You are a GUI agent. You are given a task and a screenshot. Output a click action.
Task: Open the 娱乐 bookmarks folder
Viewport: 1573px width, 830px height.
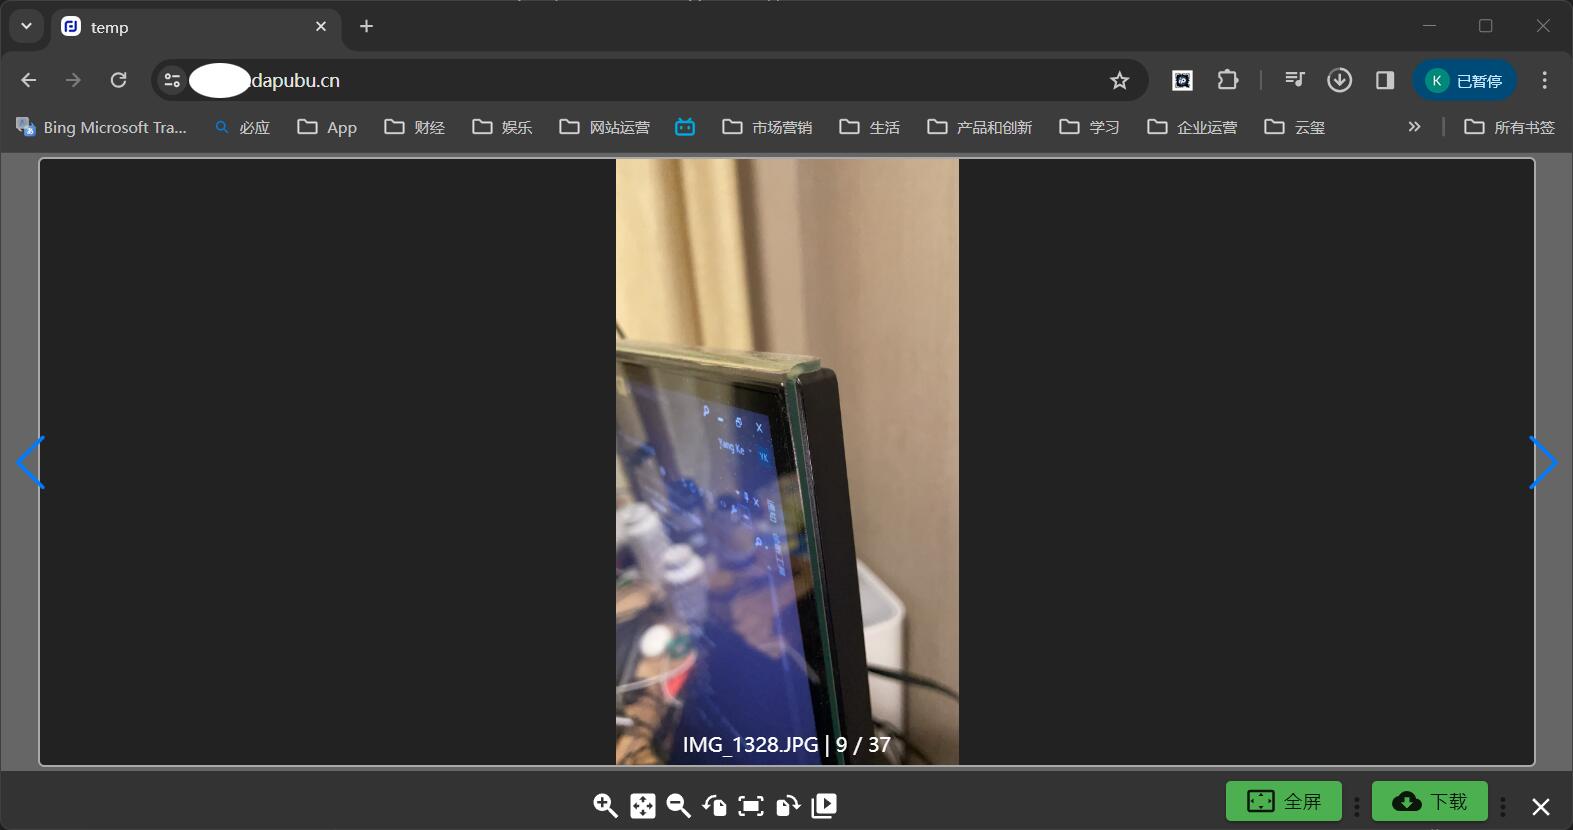pyautogui.click(x=503, y=127)
